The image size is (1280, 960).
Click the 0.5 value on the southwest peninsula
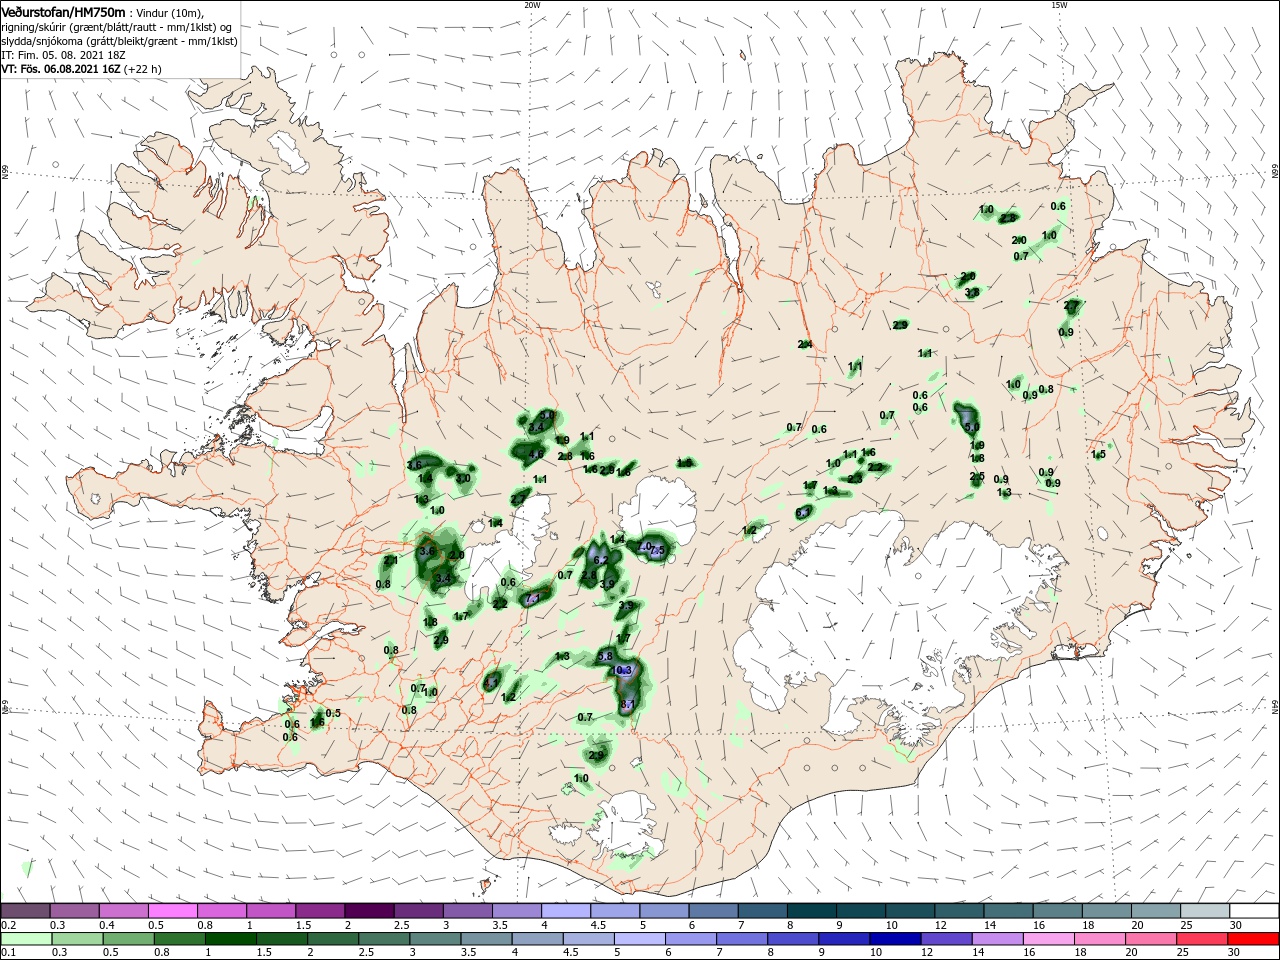(x=334, y=713)
